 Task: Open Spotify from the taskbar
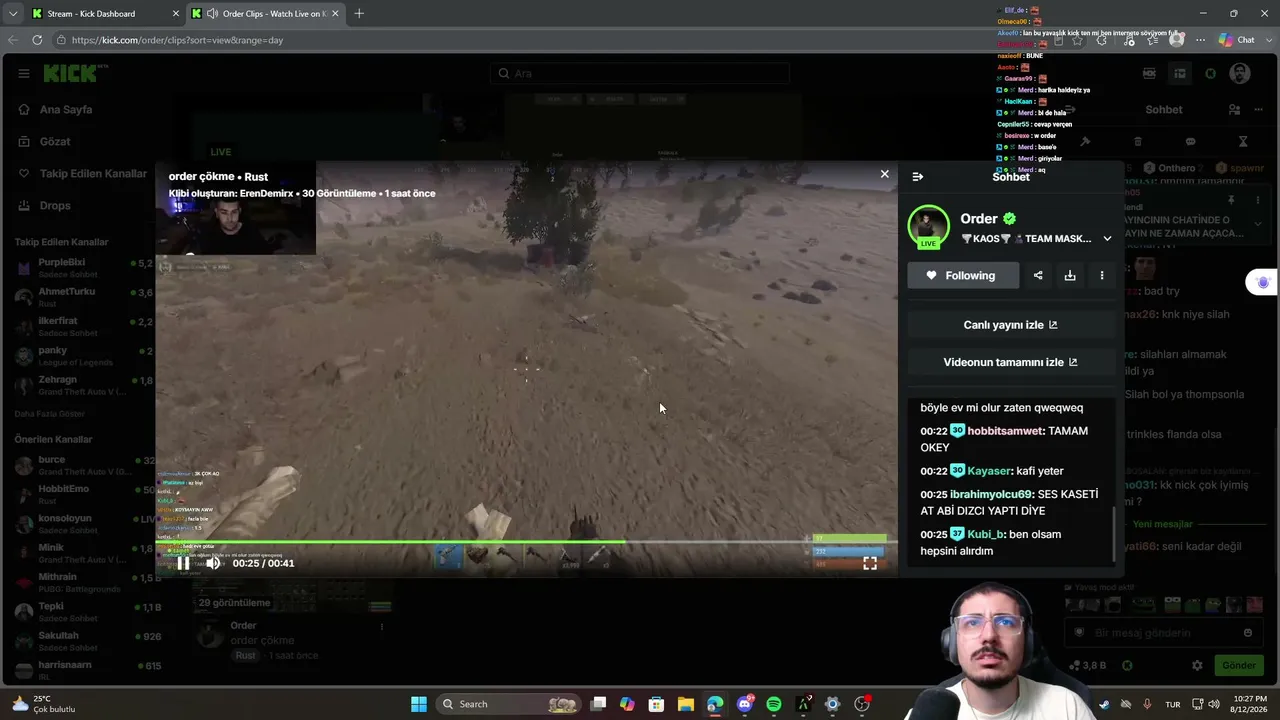(774, 704)
